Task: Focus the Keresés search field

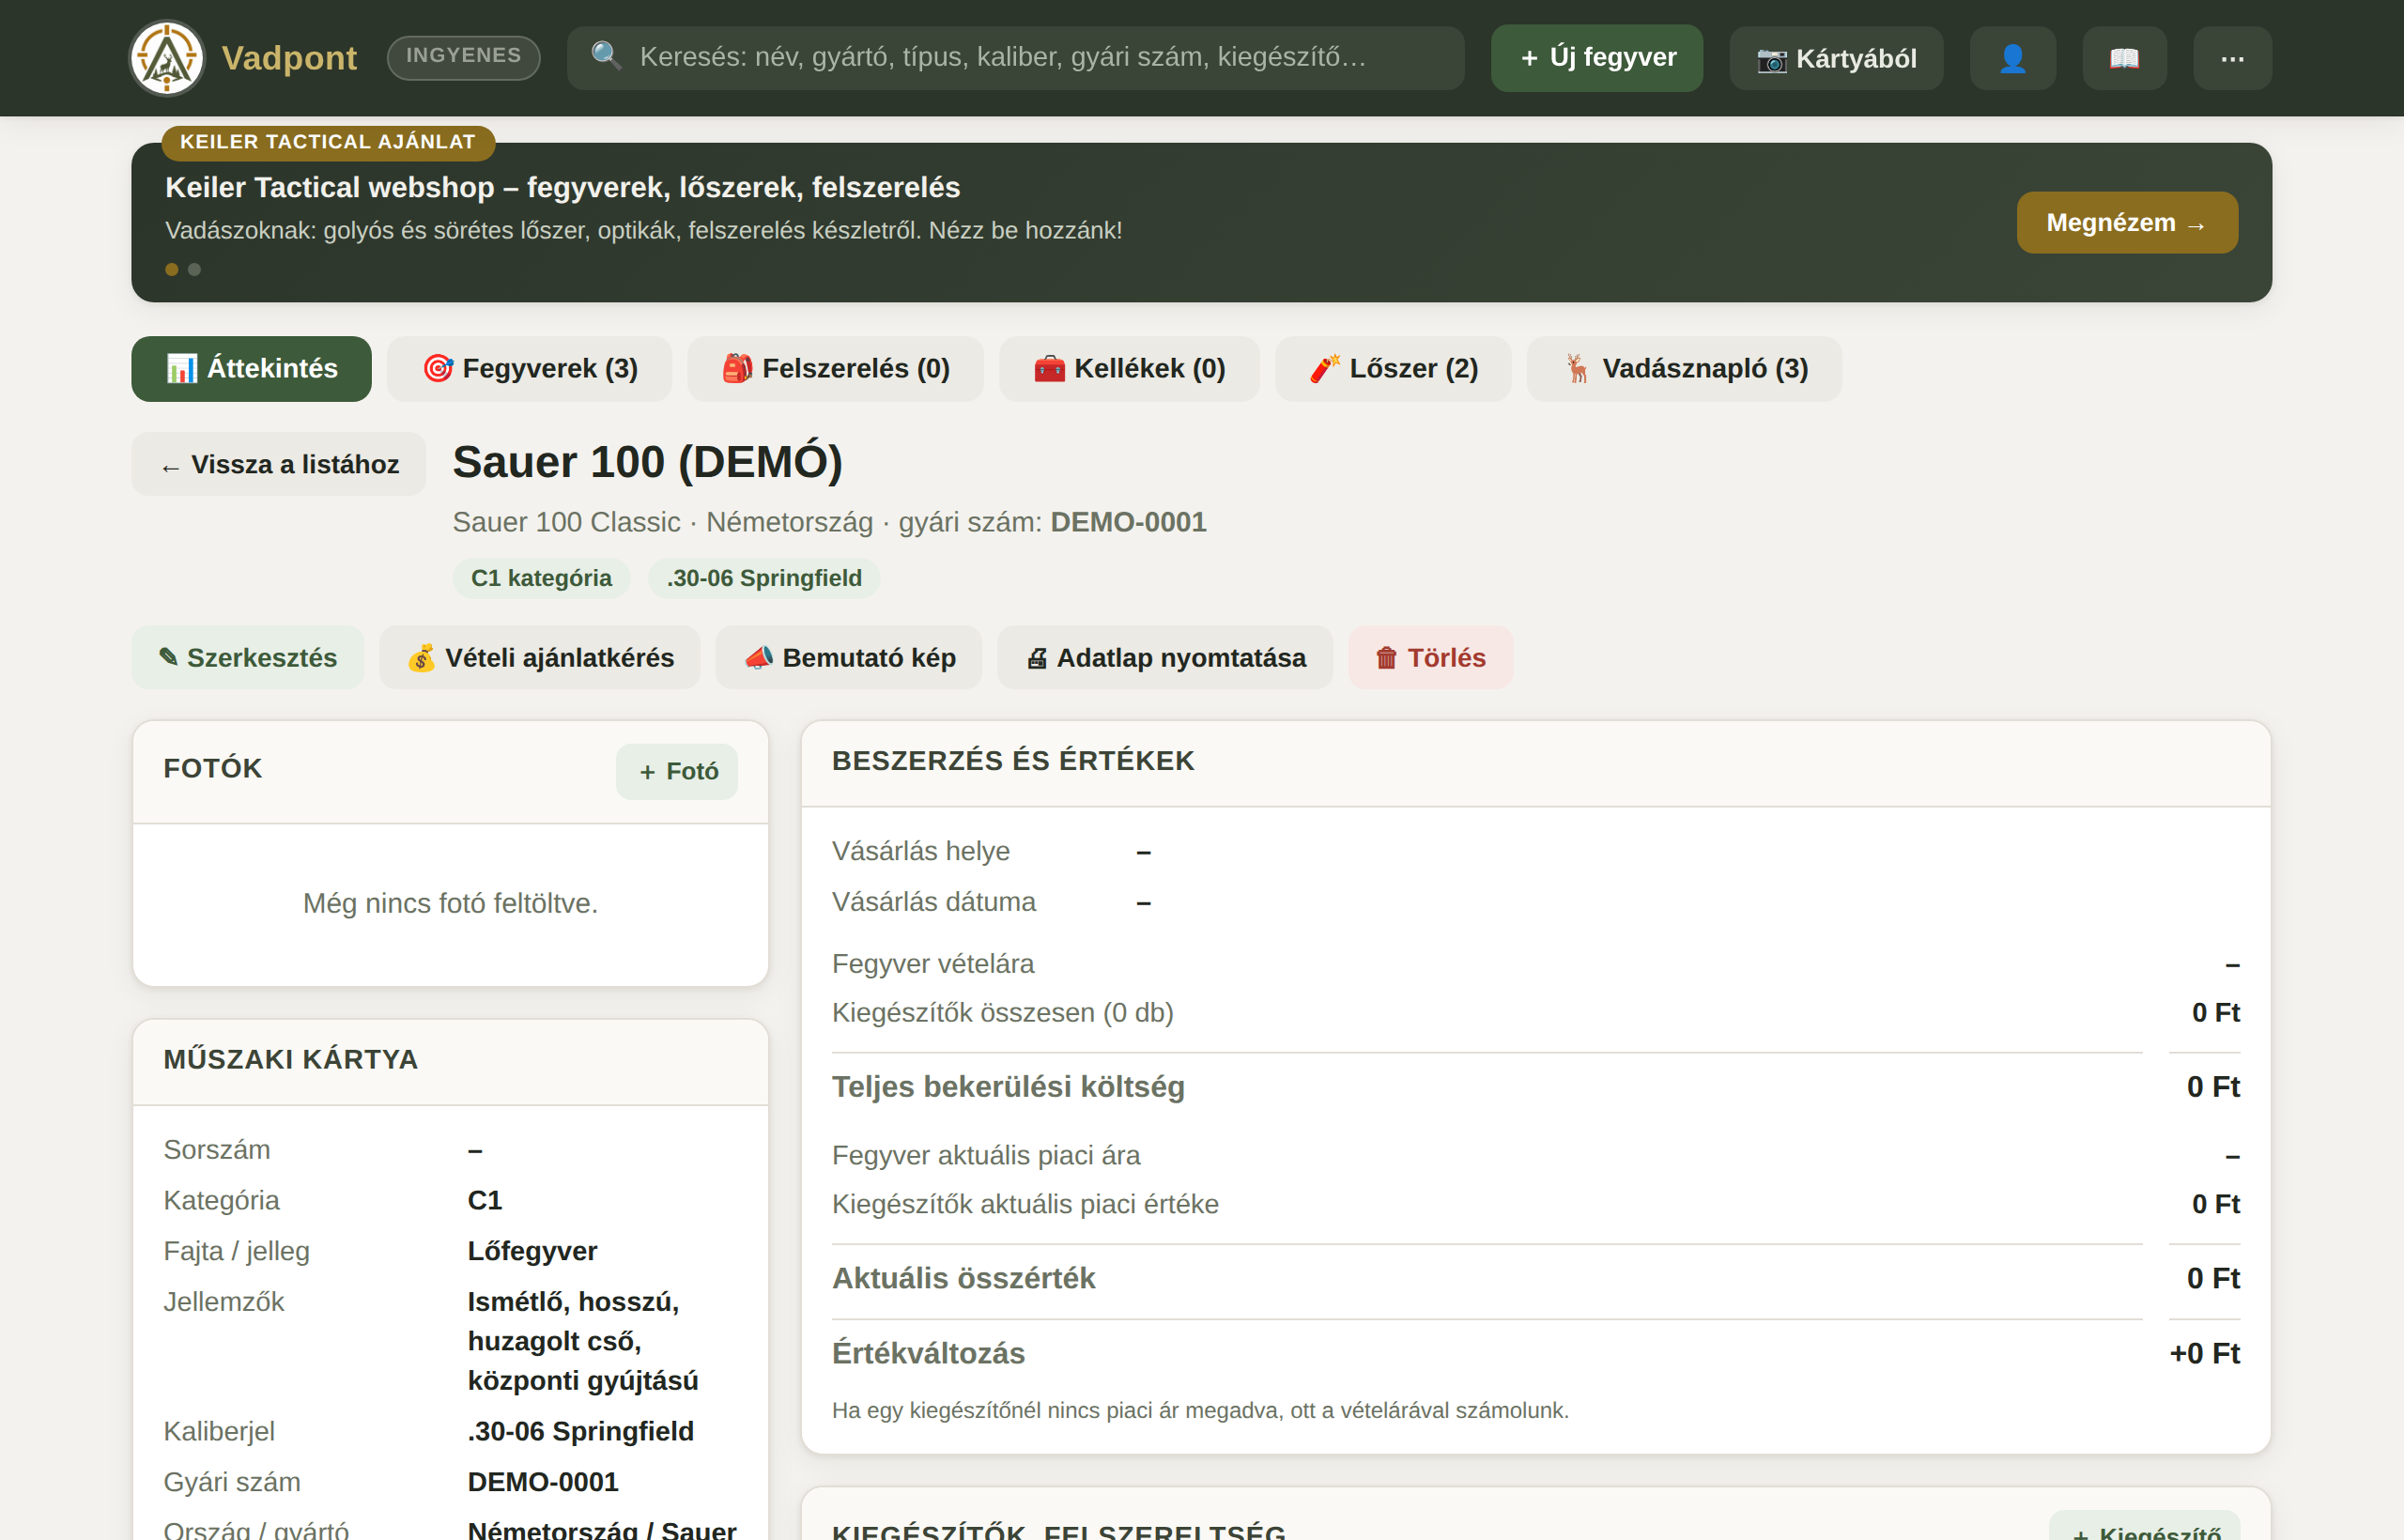Action: click(x=1016, y=58)
